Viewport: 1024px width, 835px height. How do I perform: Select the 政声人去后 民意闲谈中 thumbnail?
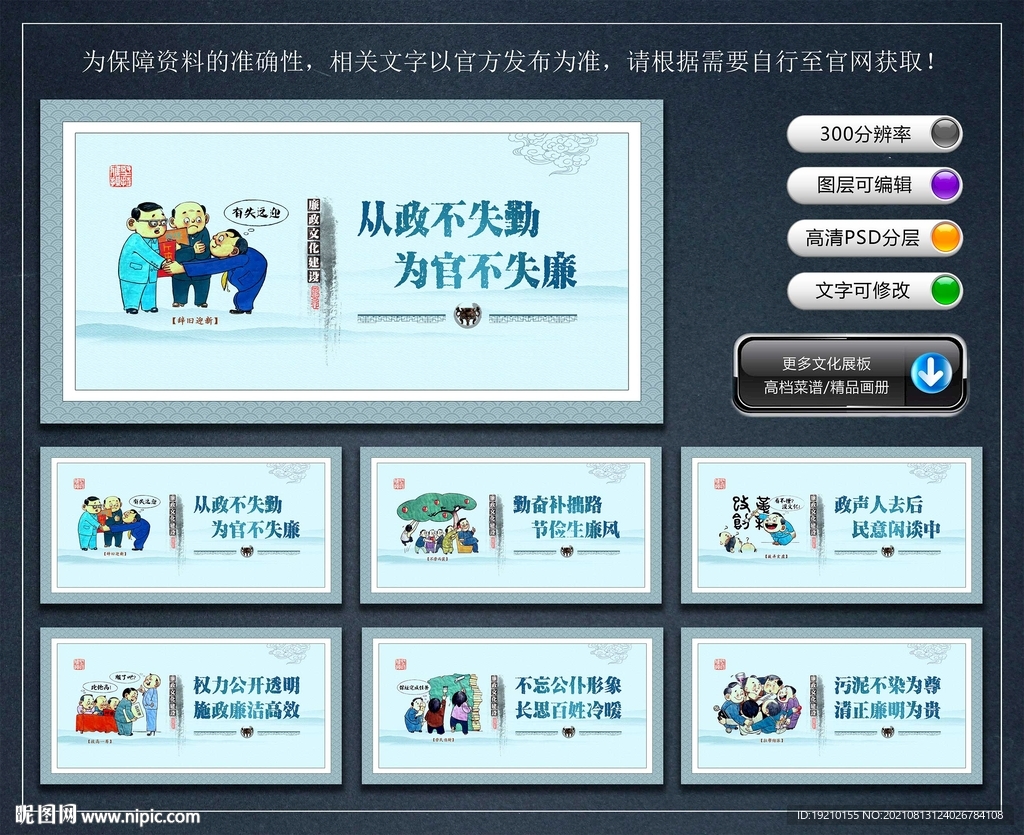pyautogui.click(x=831, y=525)
